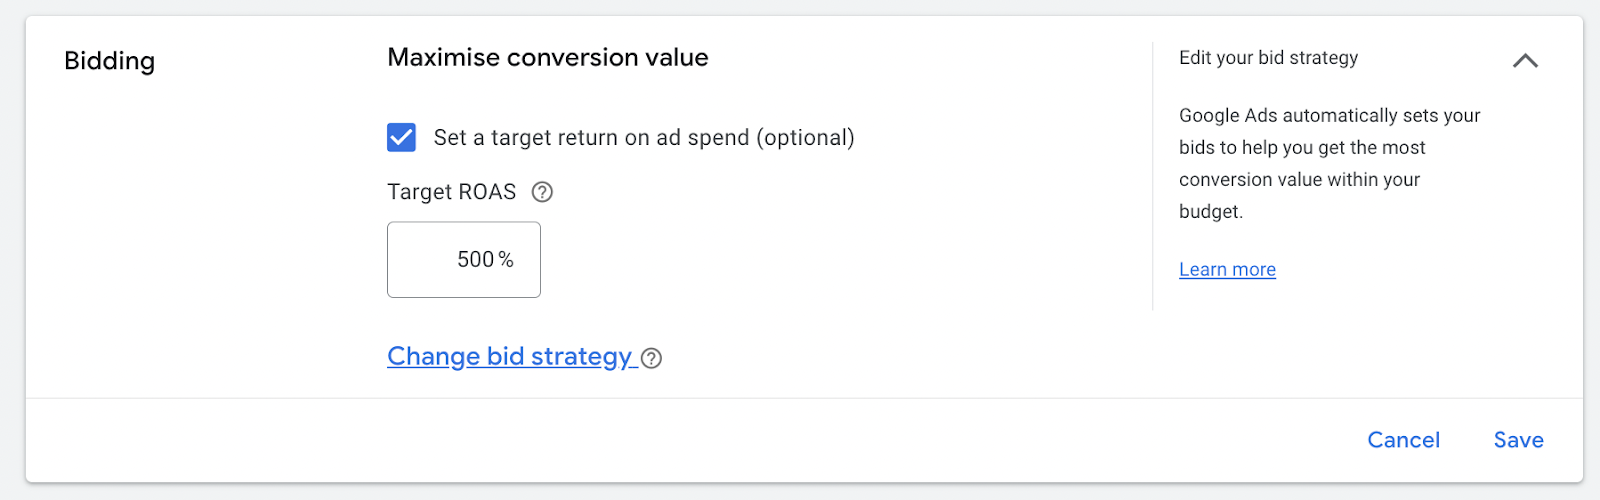Open the Target ROAS help icon
Screen dimensions: 1600x500
542,192
